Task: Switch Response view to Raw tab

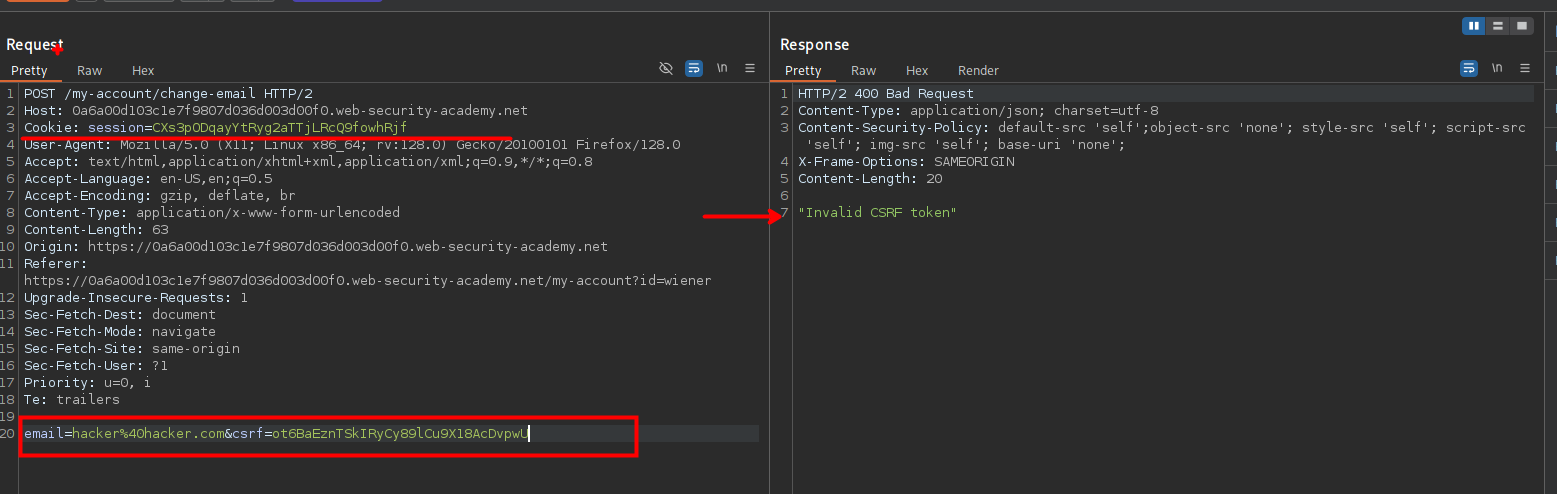Action: tap(864, 71)
